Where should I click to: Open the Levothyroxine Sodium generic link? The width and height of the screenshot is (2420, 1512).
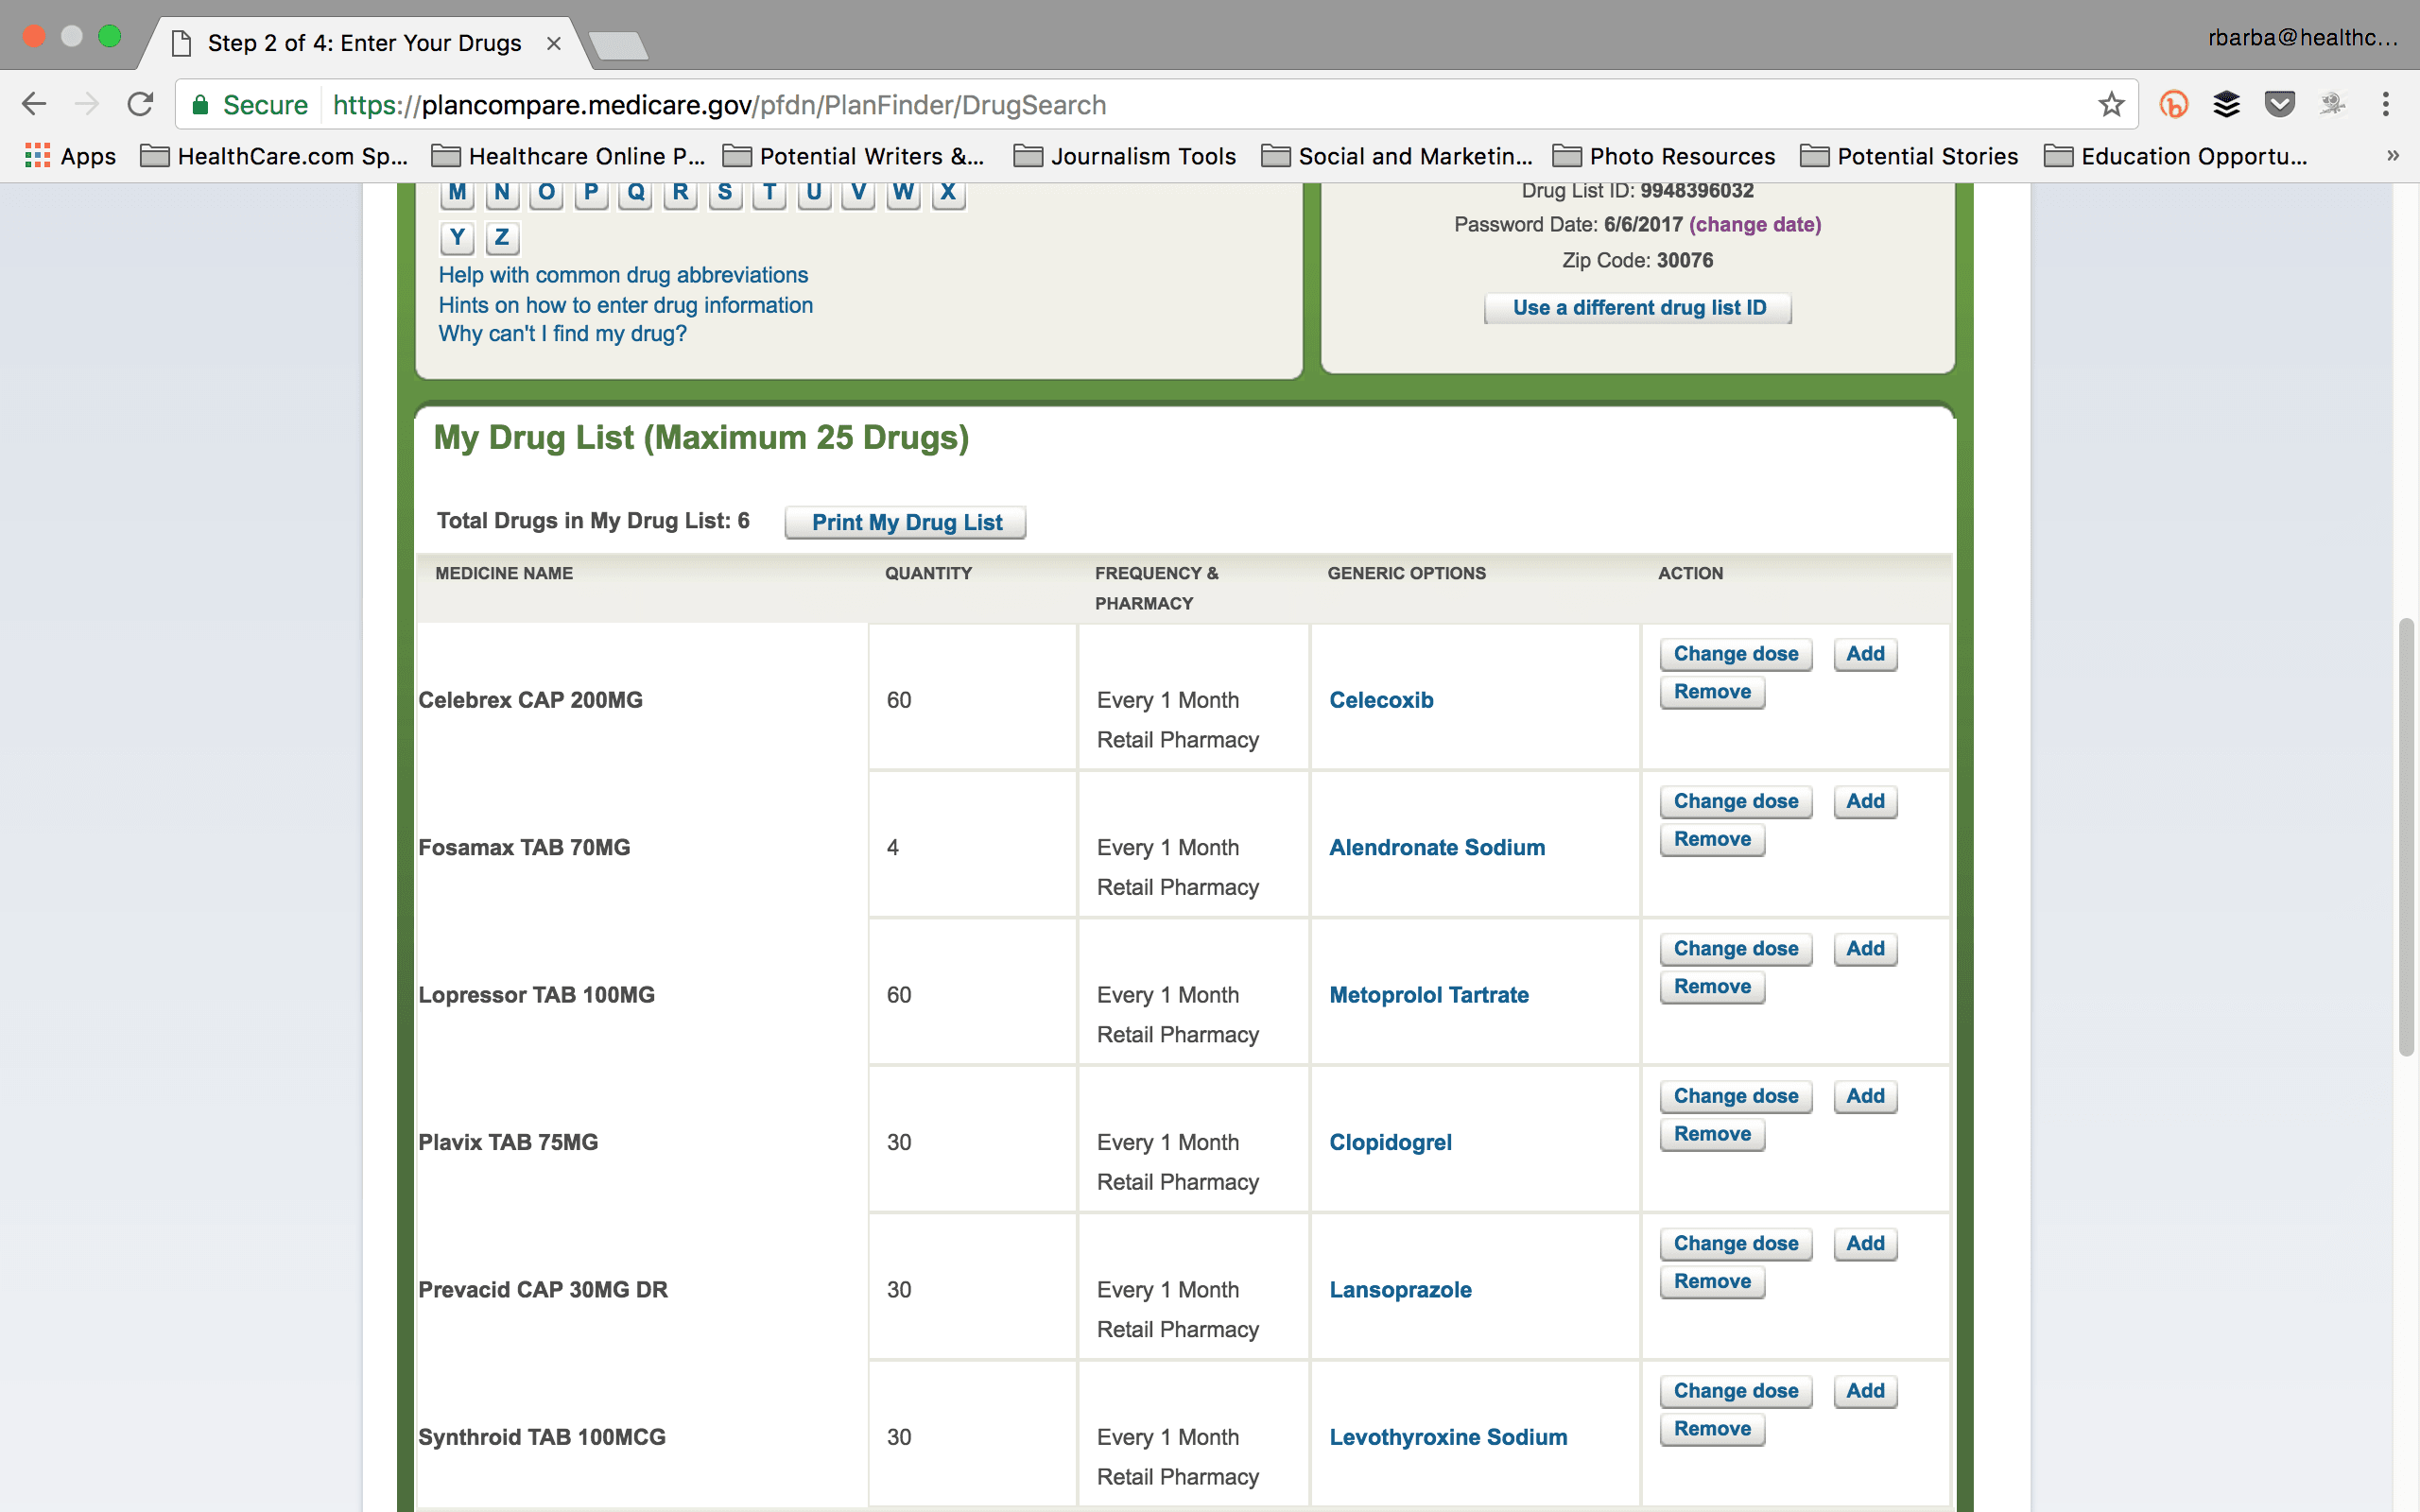[1448, 1437]
